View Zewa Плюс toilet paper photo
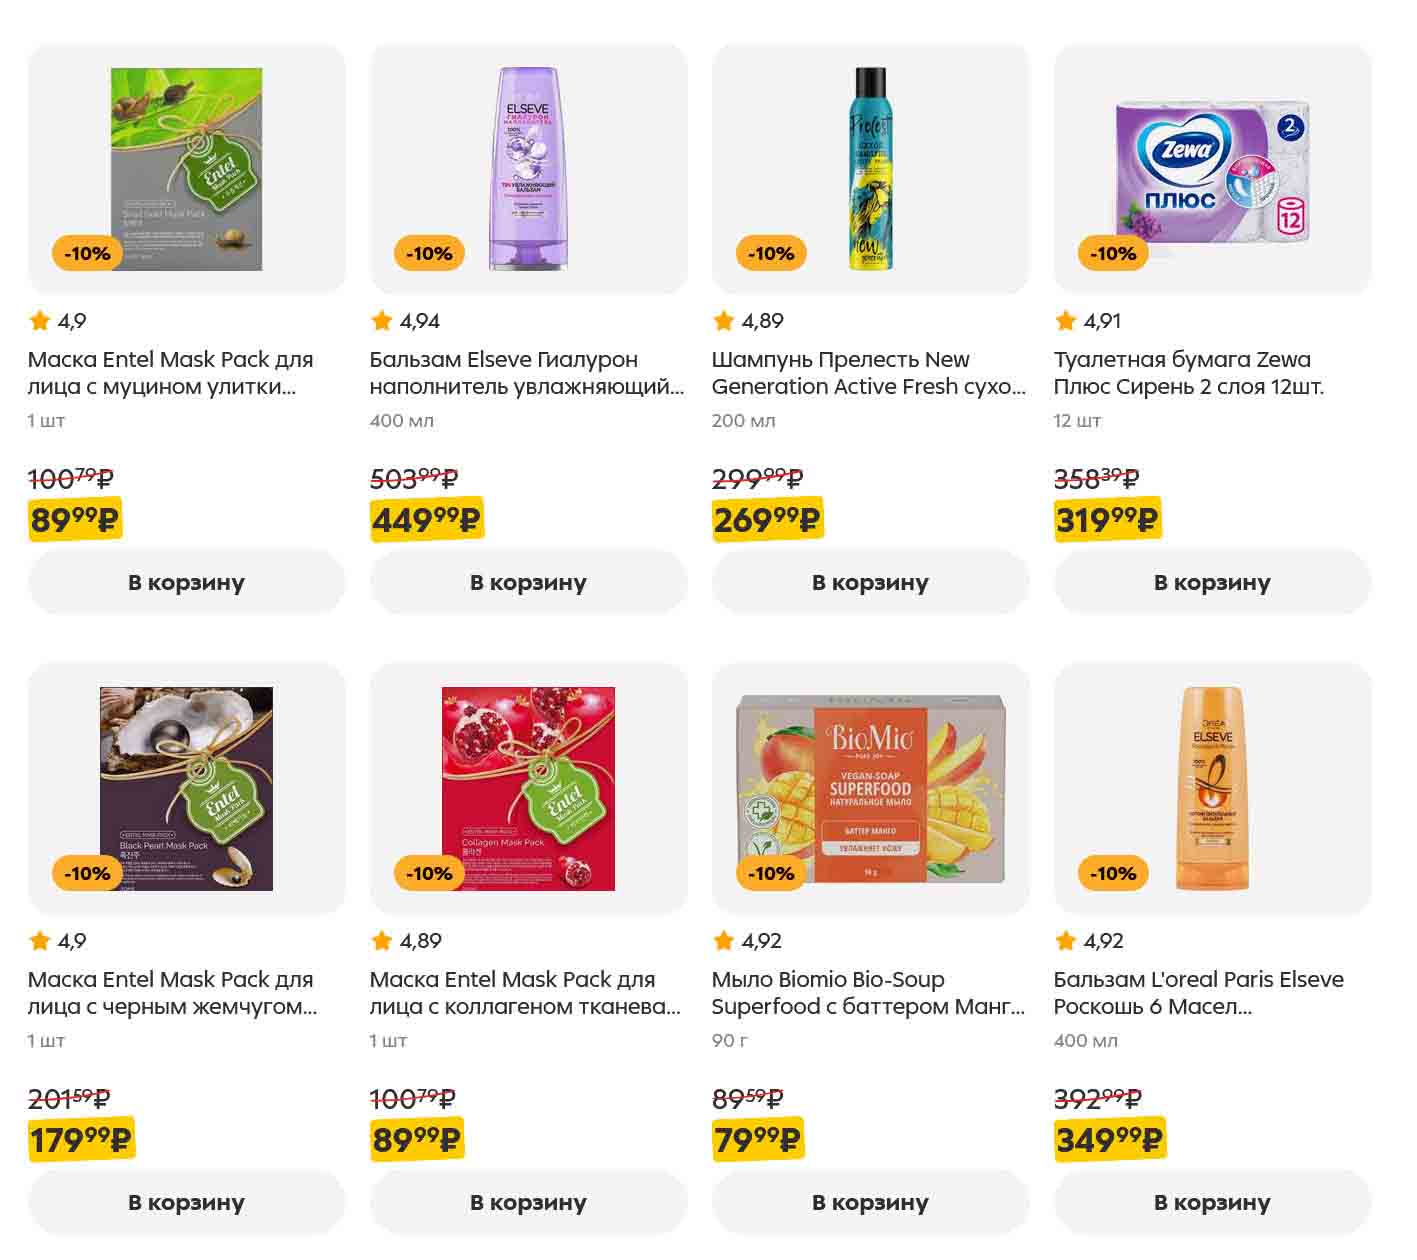The width and height of the screenshot is (1417, 1260). pos(1213,168)
